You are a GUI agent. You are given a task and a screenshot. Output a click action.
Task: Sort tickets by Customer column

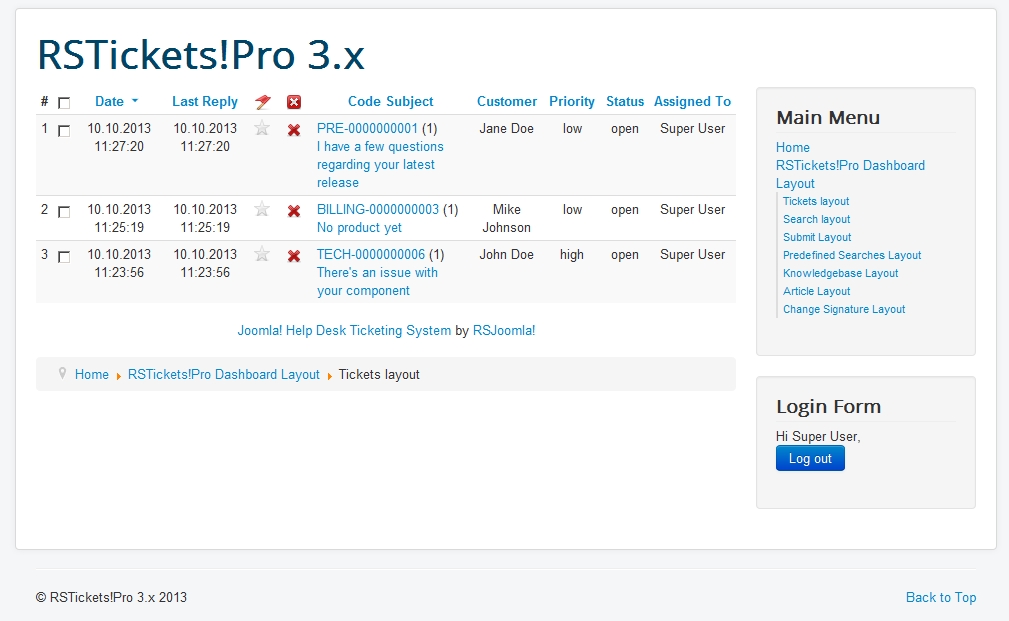click(506, 101)
